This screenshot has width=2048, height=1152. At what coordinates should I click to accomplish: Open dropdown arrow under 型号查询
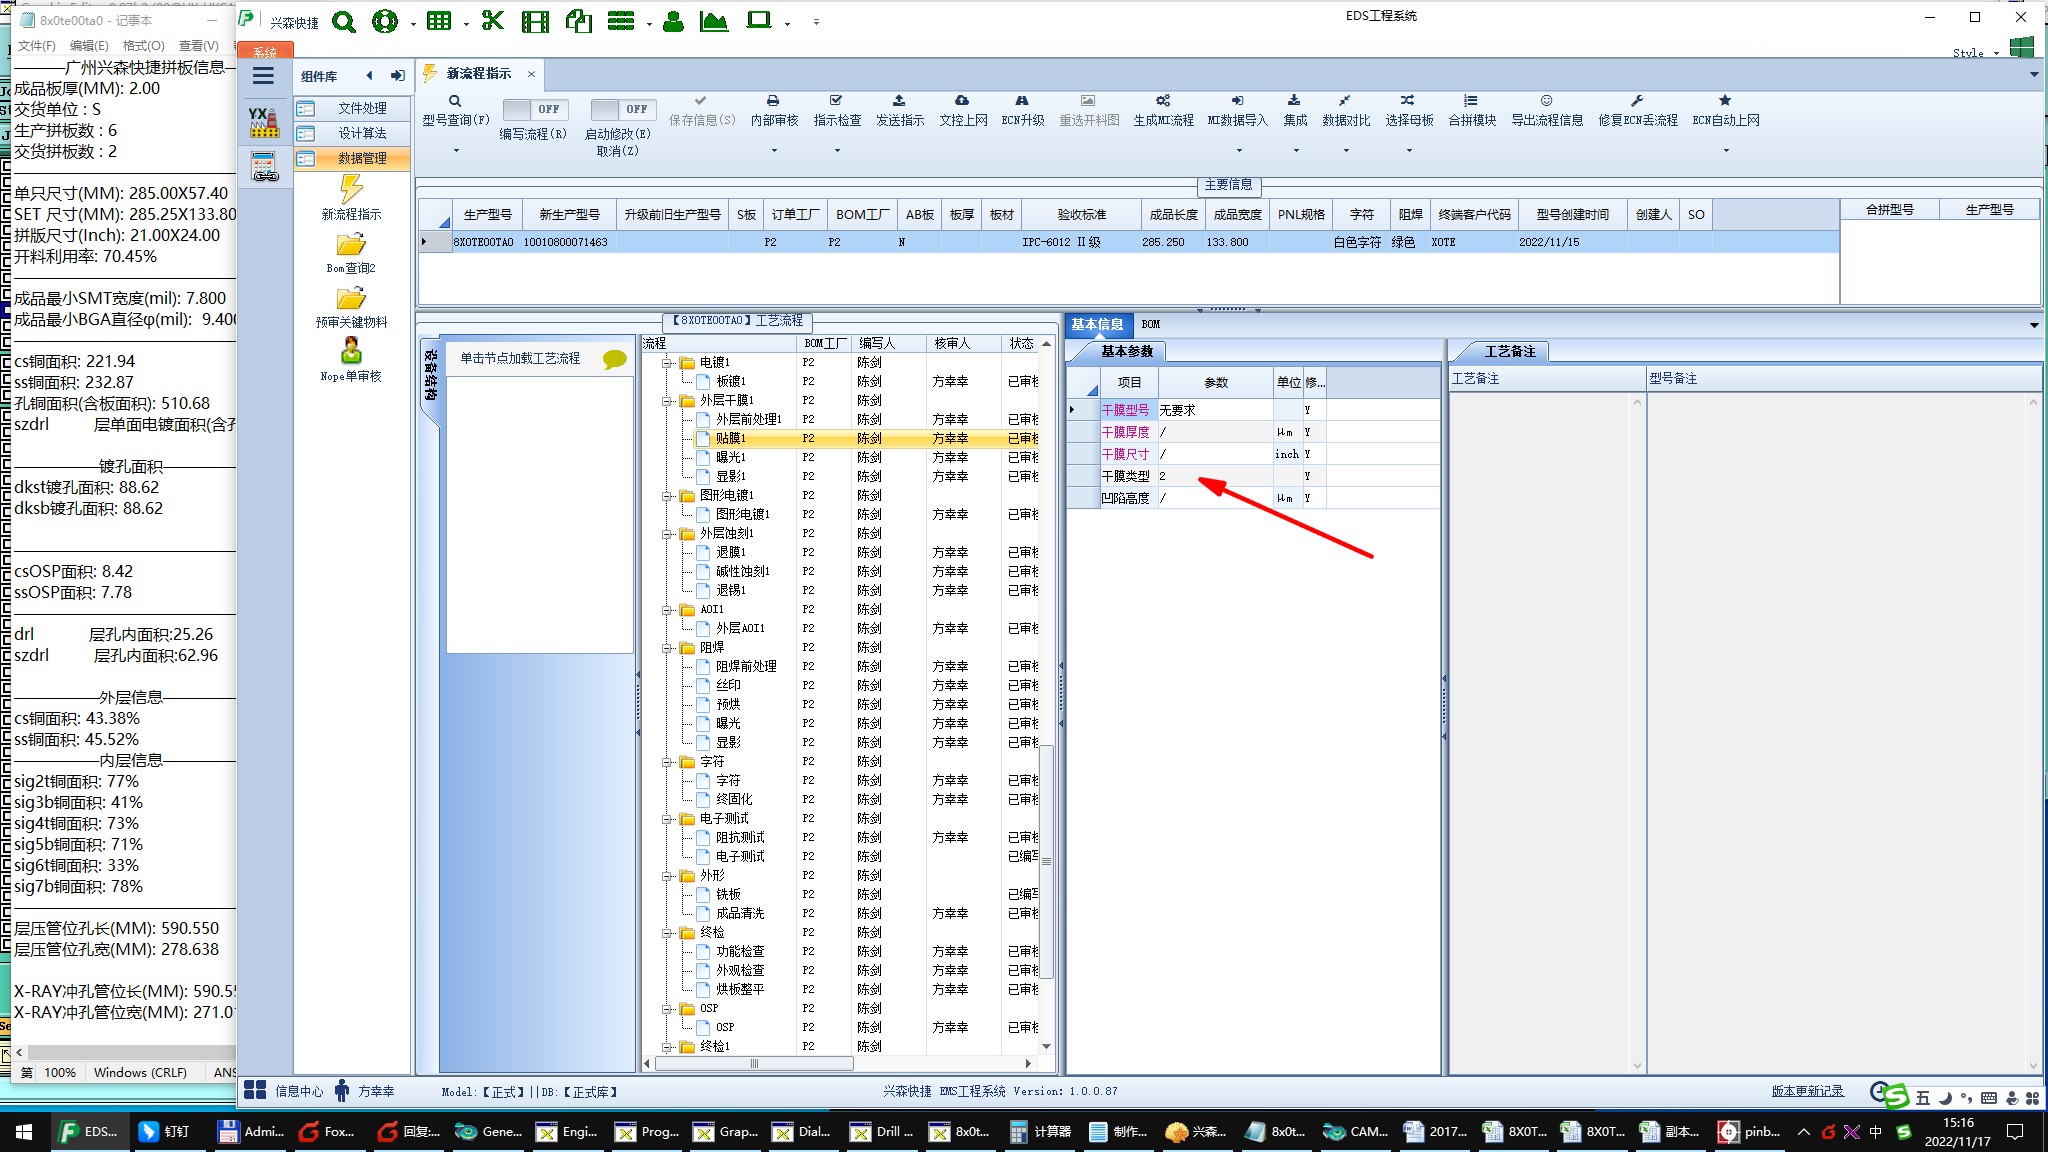[x=456, y=151]
